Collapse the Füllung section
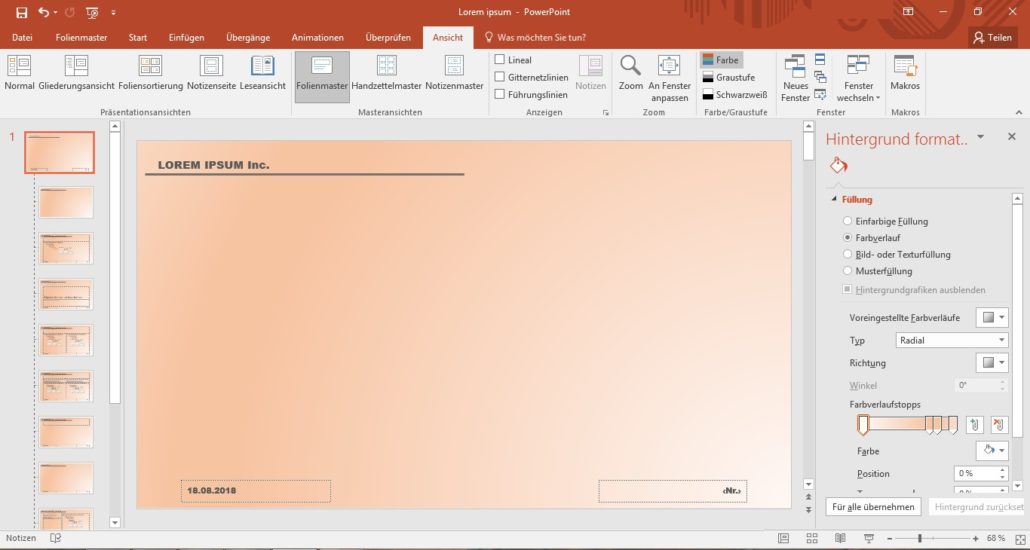This screenshot has height=550, width=1030. pyautogui.click(x=834, y=199)
